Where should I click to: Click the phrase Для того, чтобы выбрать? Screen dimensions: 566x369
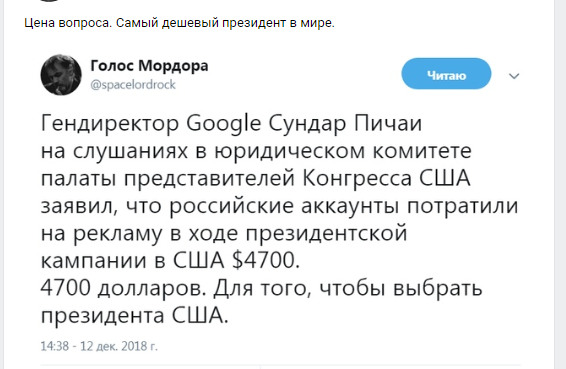tap(348, 288)
